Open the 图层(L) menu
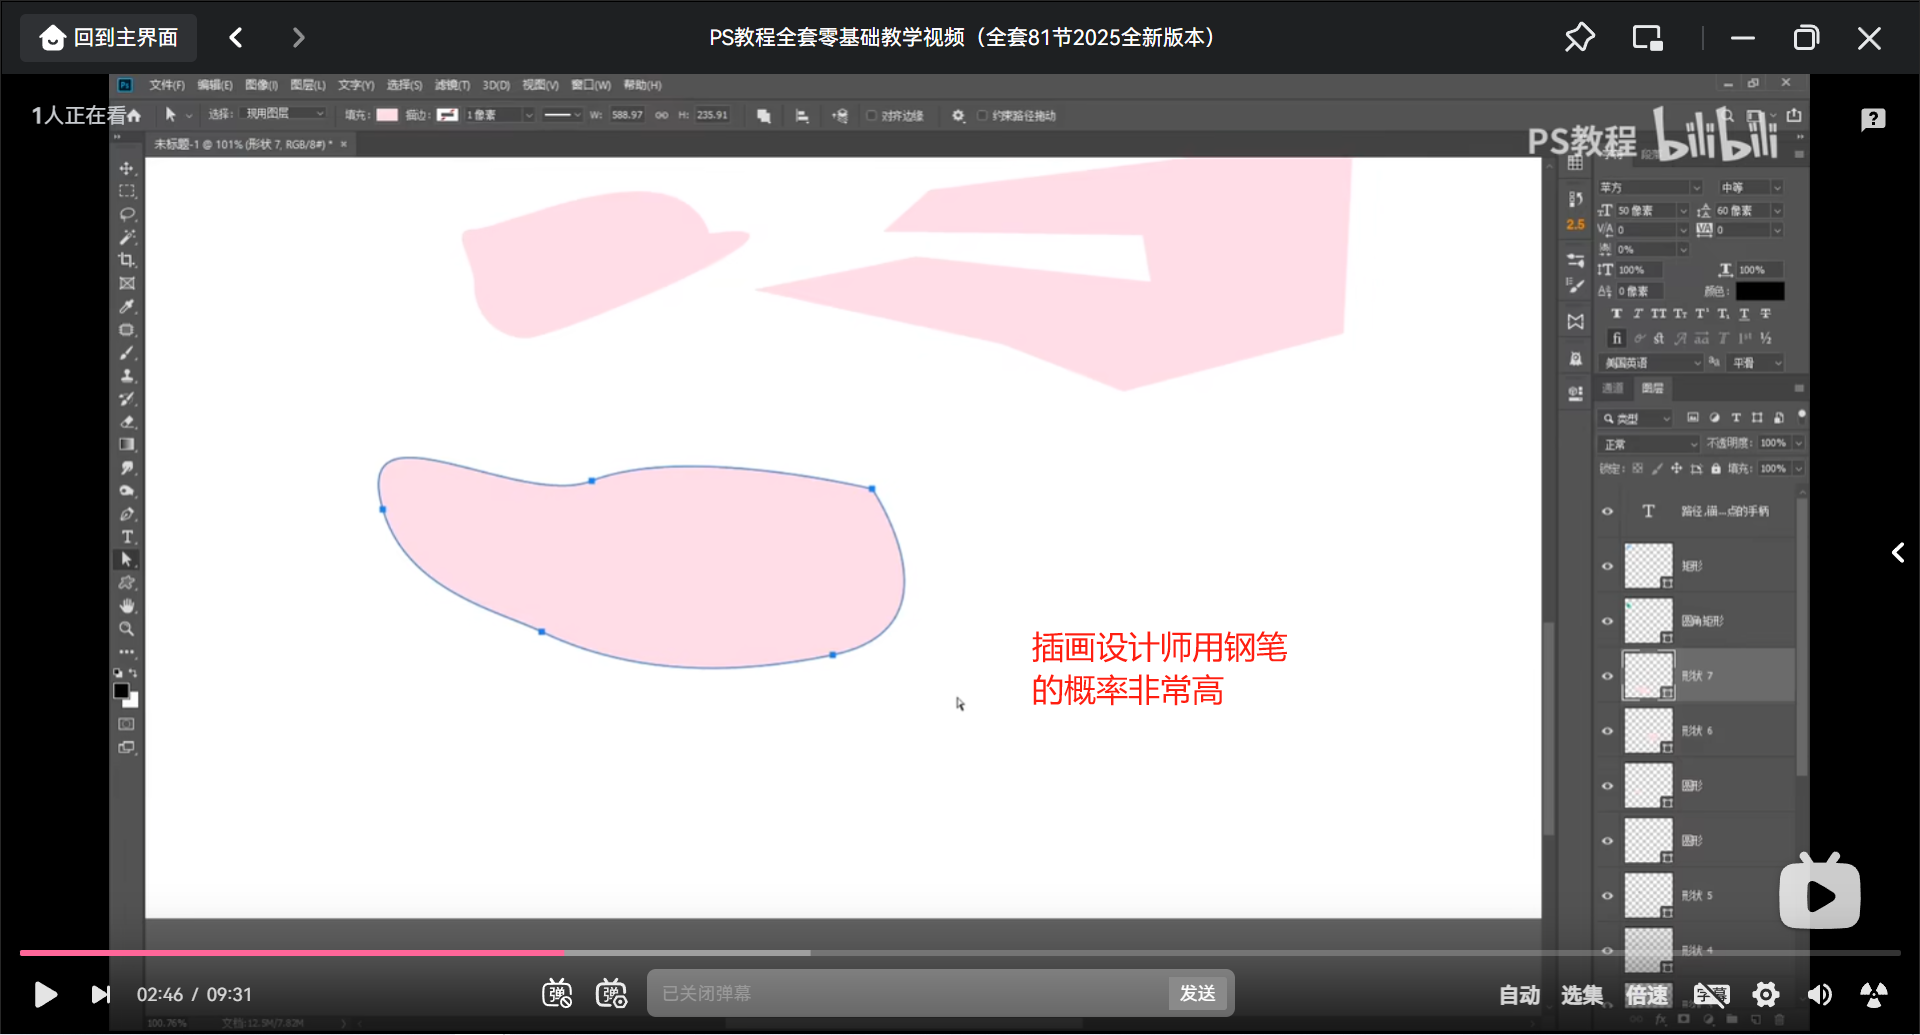Viewport: 1920px width, 1035px height. pos(308,85)
